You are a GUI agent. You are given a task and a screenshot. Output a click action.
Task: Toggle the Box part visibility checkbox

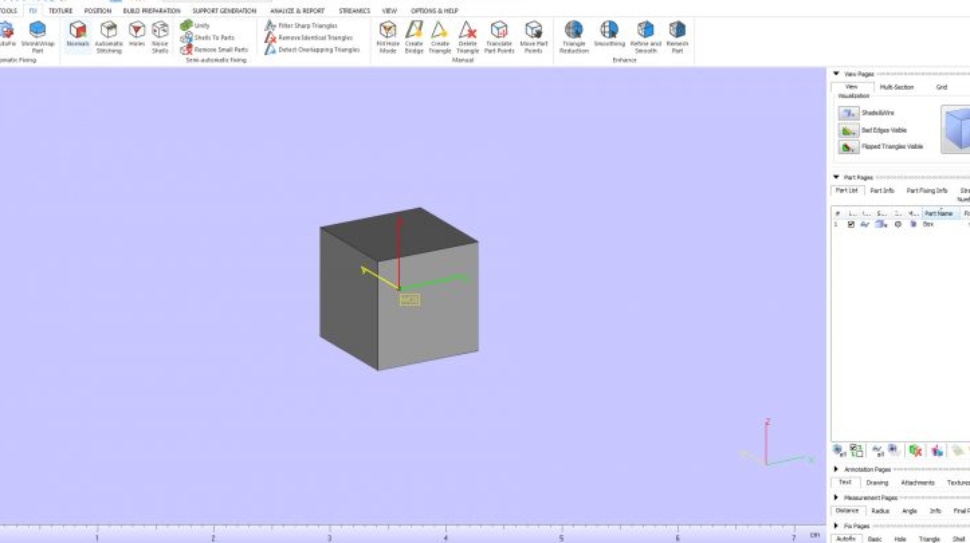point(851,225)
